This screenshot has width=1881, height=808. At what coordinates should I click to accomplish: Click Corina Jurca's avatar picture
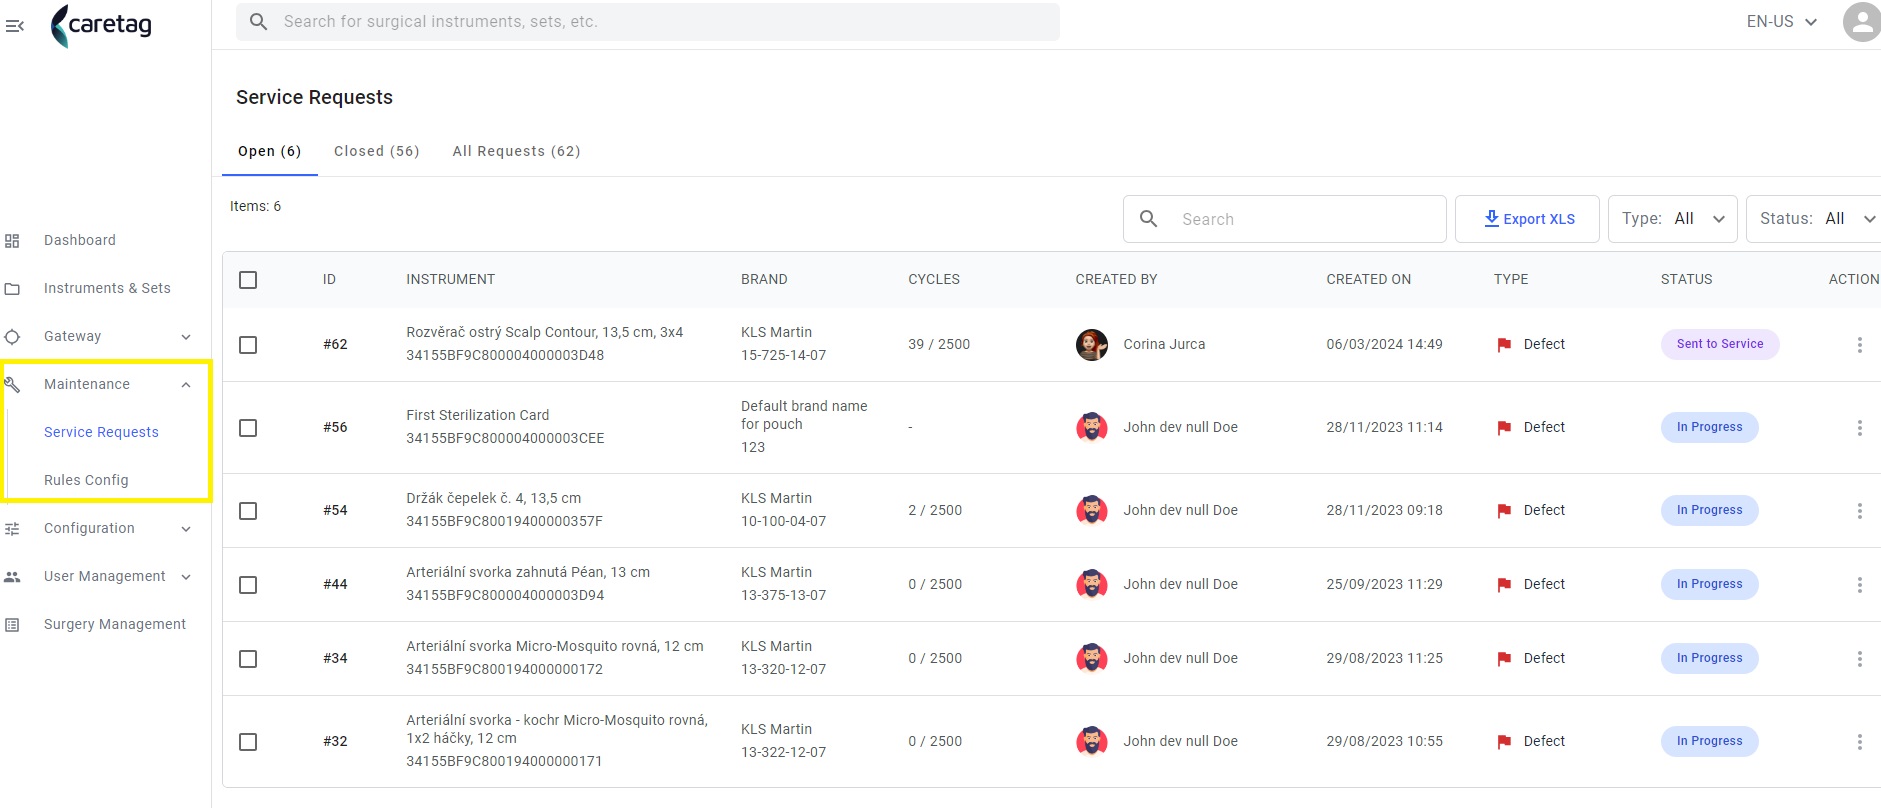pos(1091,345)
